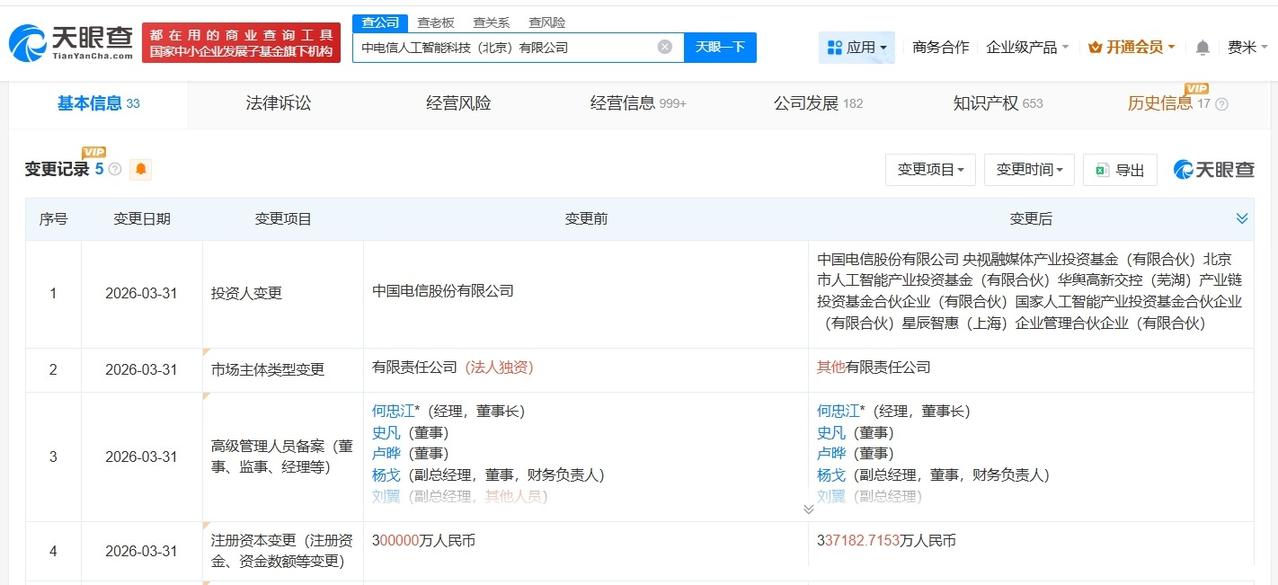
Task: Click the clear (×) icon in the search box
Action: (x=663, y=47)
